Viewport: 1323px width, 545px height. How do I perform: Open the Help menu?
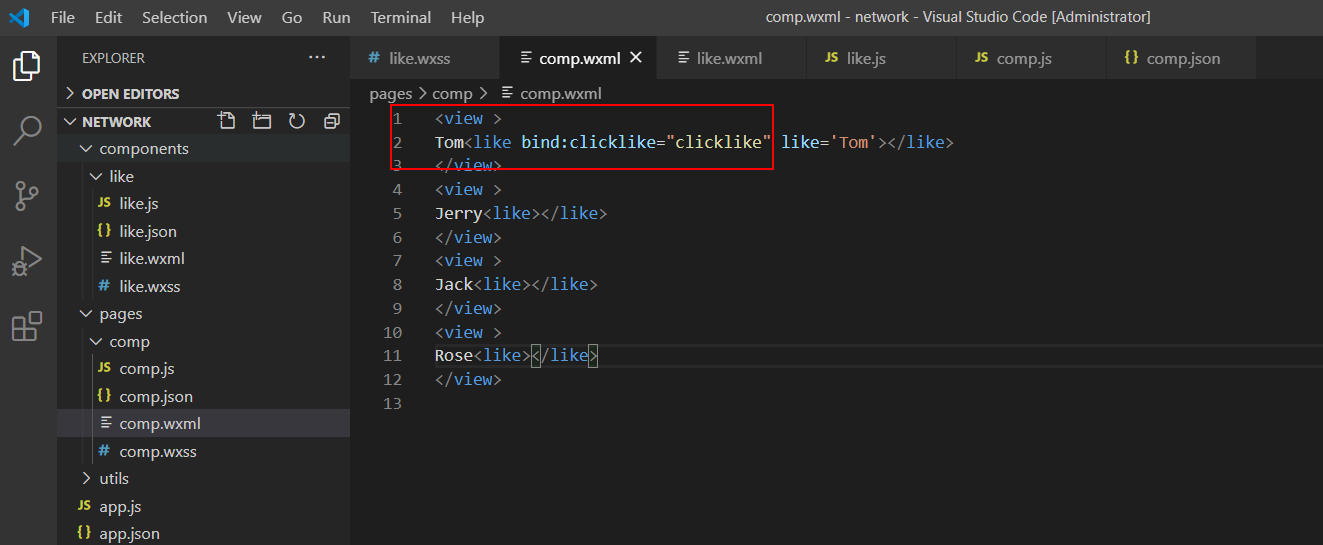click(x=467, y=17)
